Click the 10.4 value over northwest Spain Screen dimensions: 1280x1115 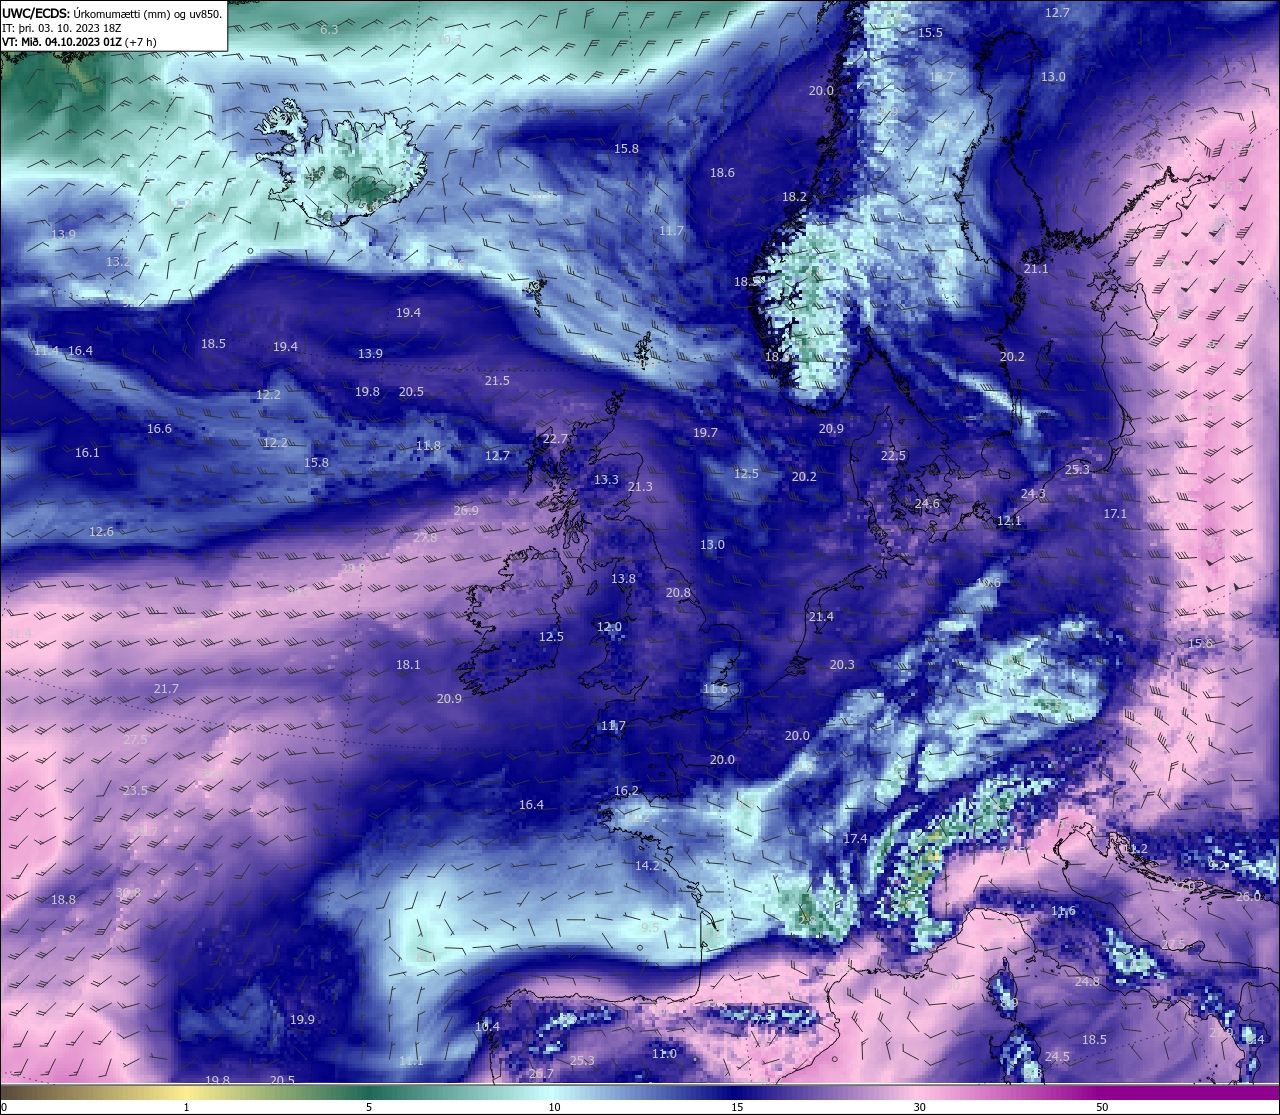[x=487, y=1027]
